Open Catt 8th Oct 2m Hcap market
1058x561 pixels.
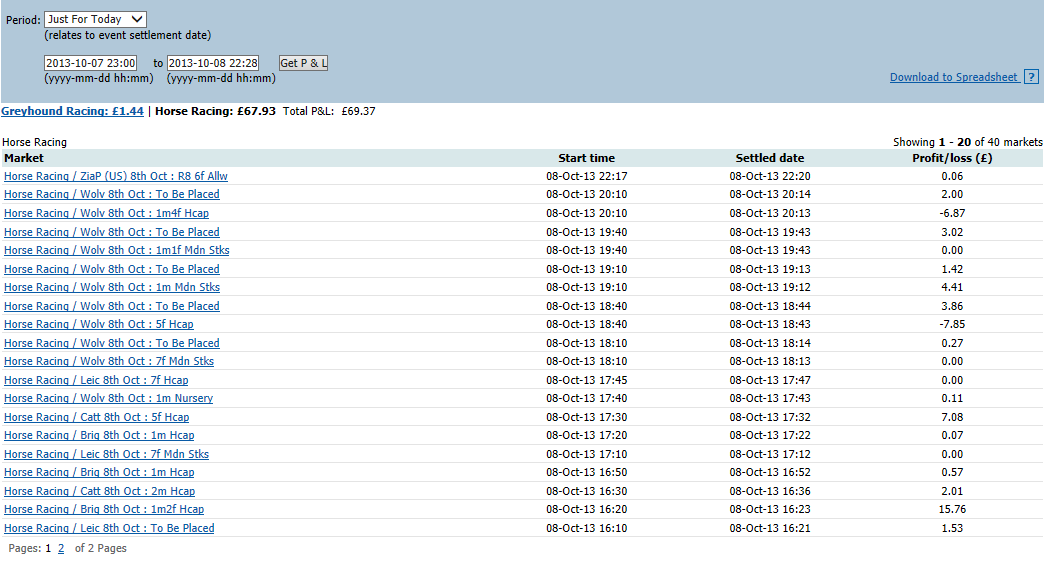(99, 492)
